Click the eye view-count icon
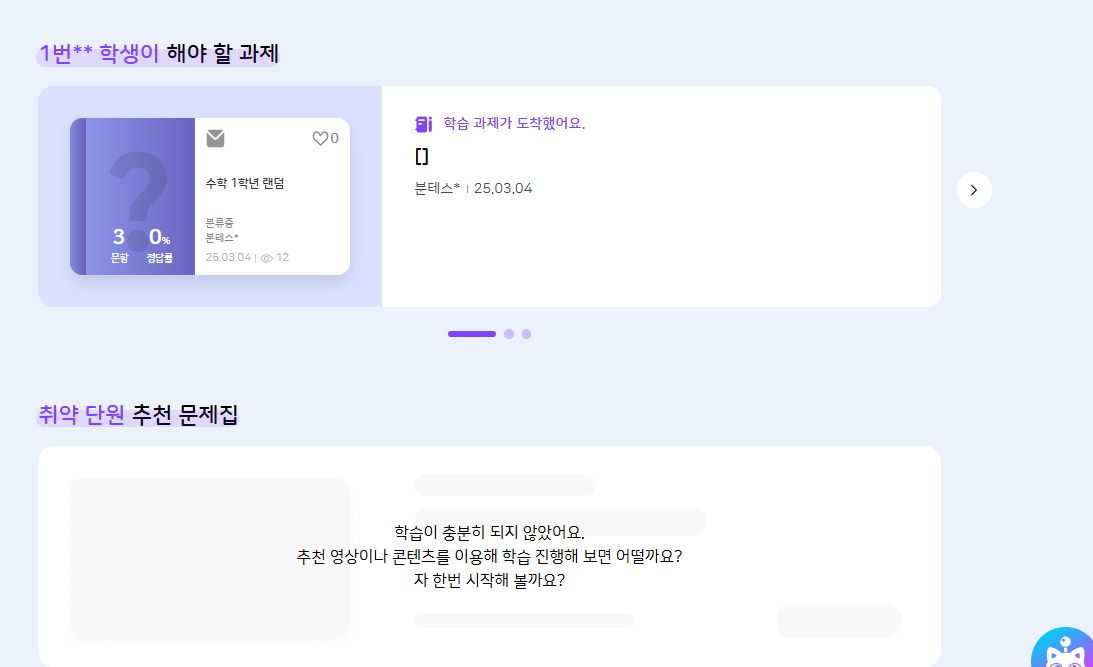Image resolution: width=1093 pixels, height=667 pixels. pyautogui.click(x=266, y=258)
